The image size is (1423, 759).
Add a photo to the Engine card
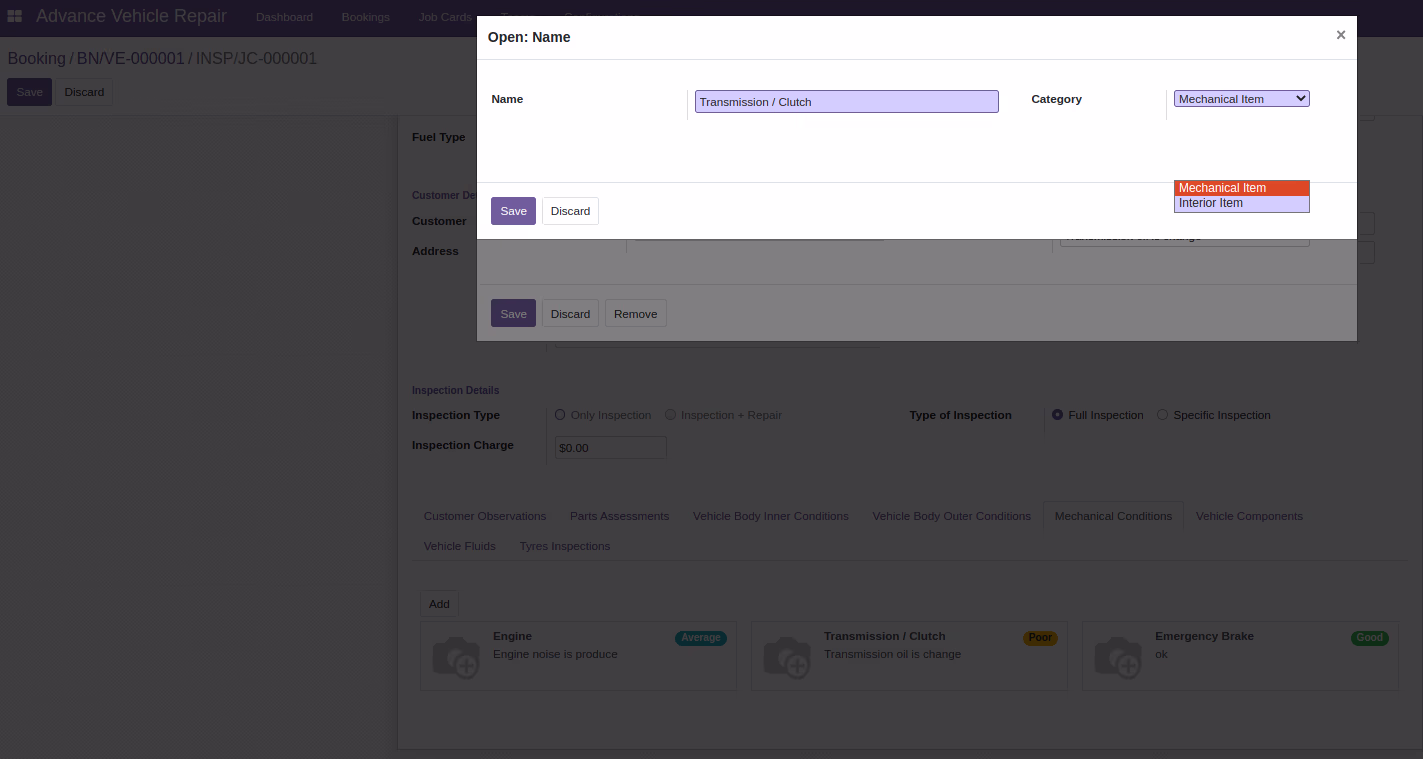(455, 657)
